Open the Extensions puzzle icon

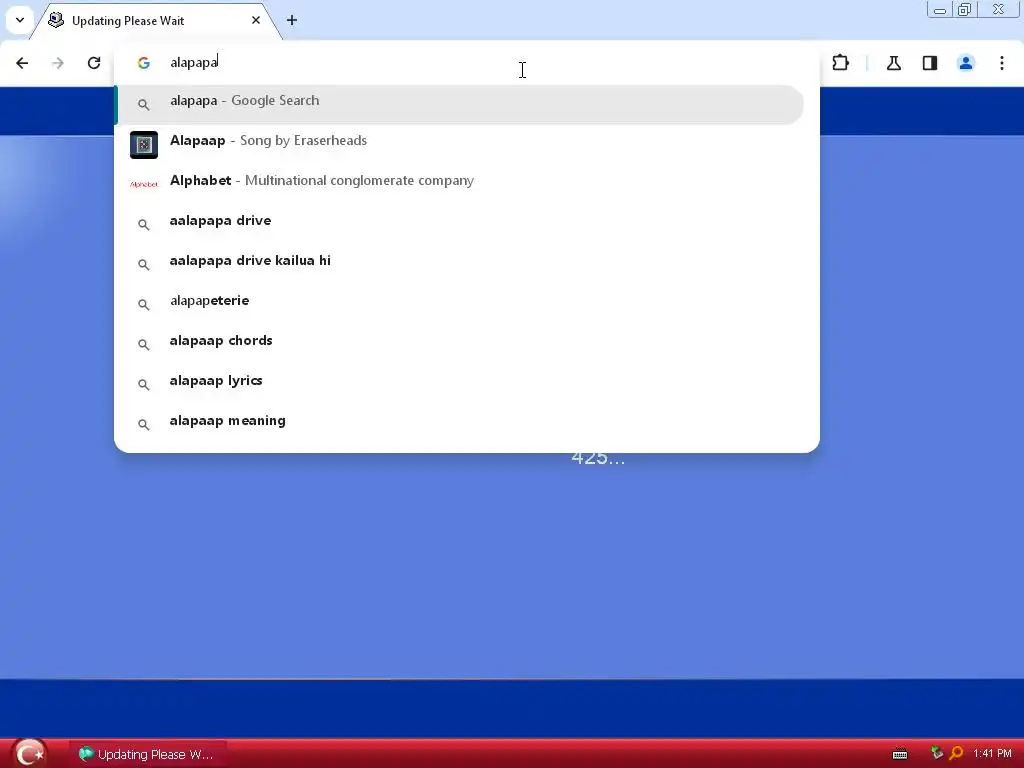[x=840, y=63]
